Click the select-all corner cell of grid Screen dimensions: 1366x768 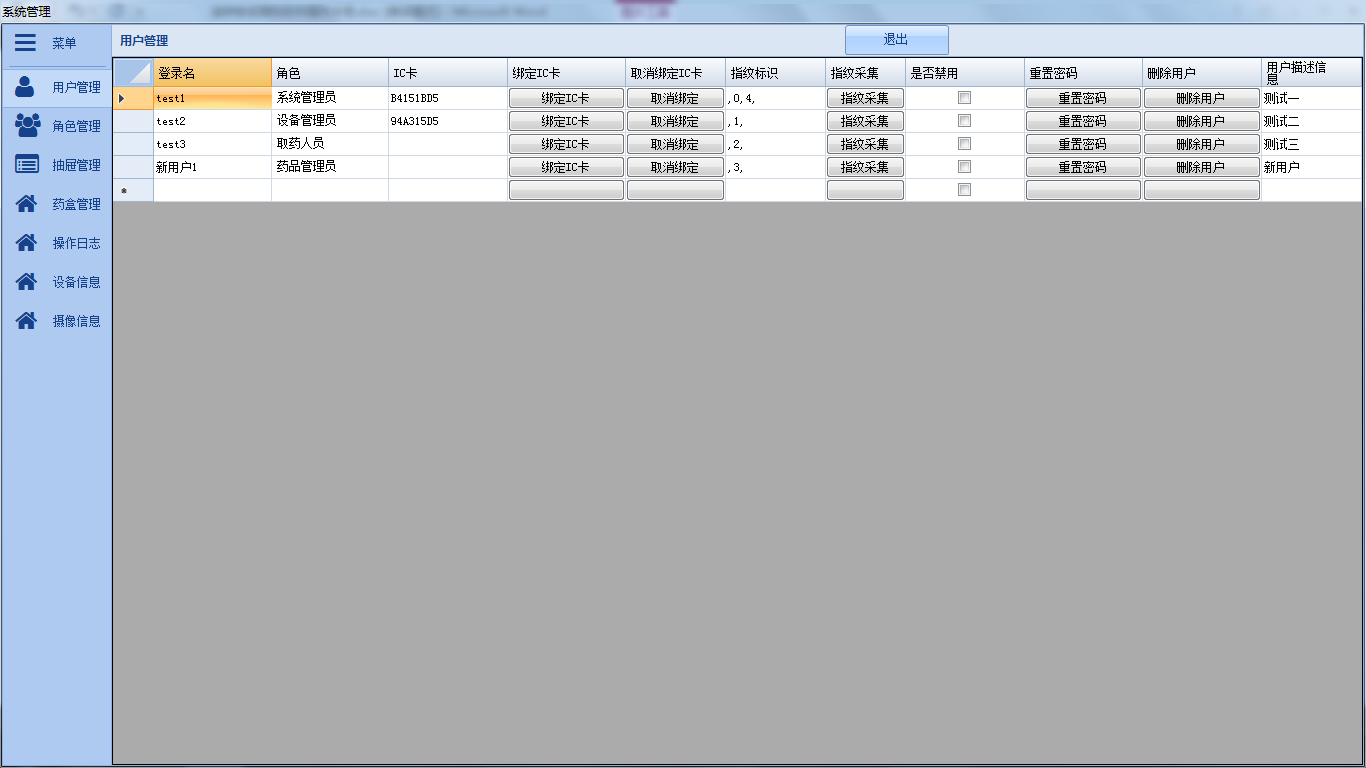[x=133, y=73]
